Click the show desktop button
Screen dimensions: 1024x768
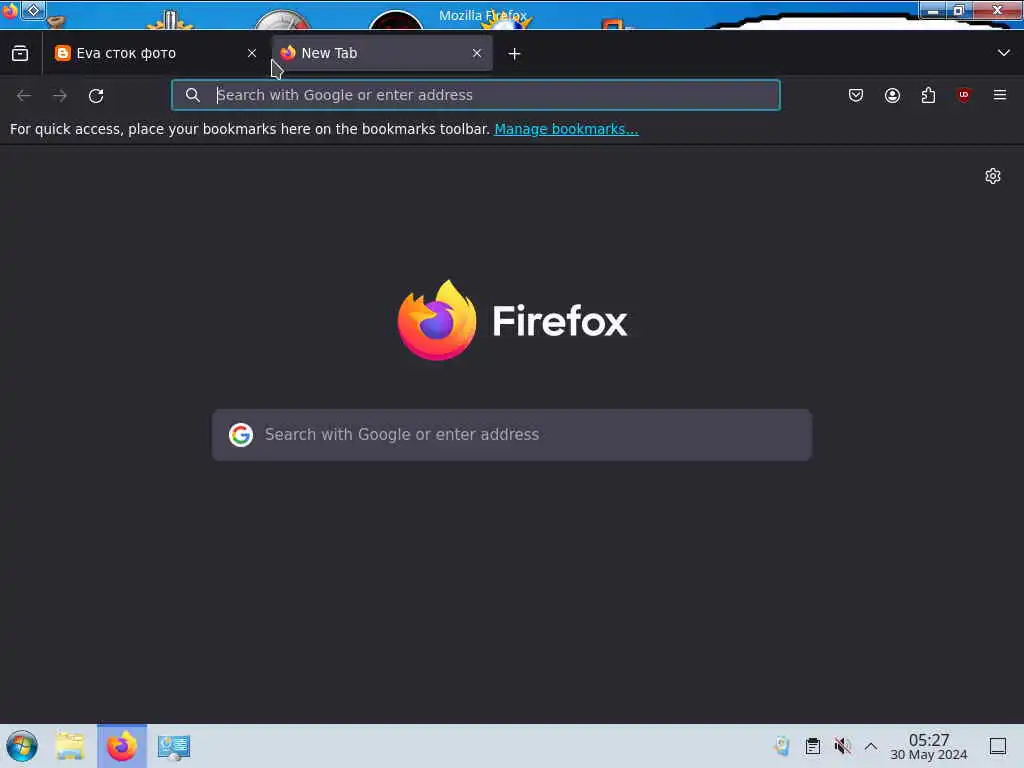[x=998, y=746]
